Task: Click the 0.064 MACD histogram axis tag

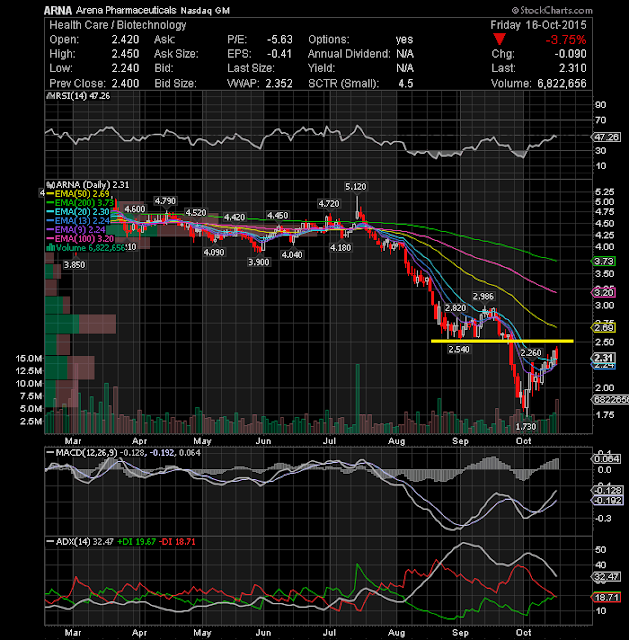Action: pos(606,459)
